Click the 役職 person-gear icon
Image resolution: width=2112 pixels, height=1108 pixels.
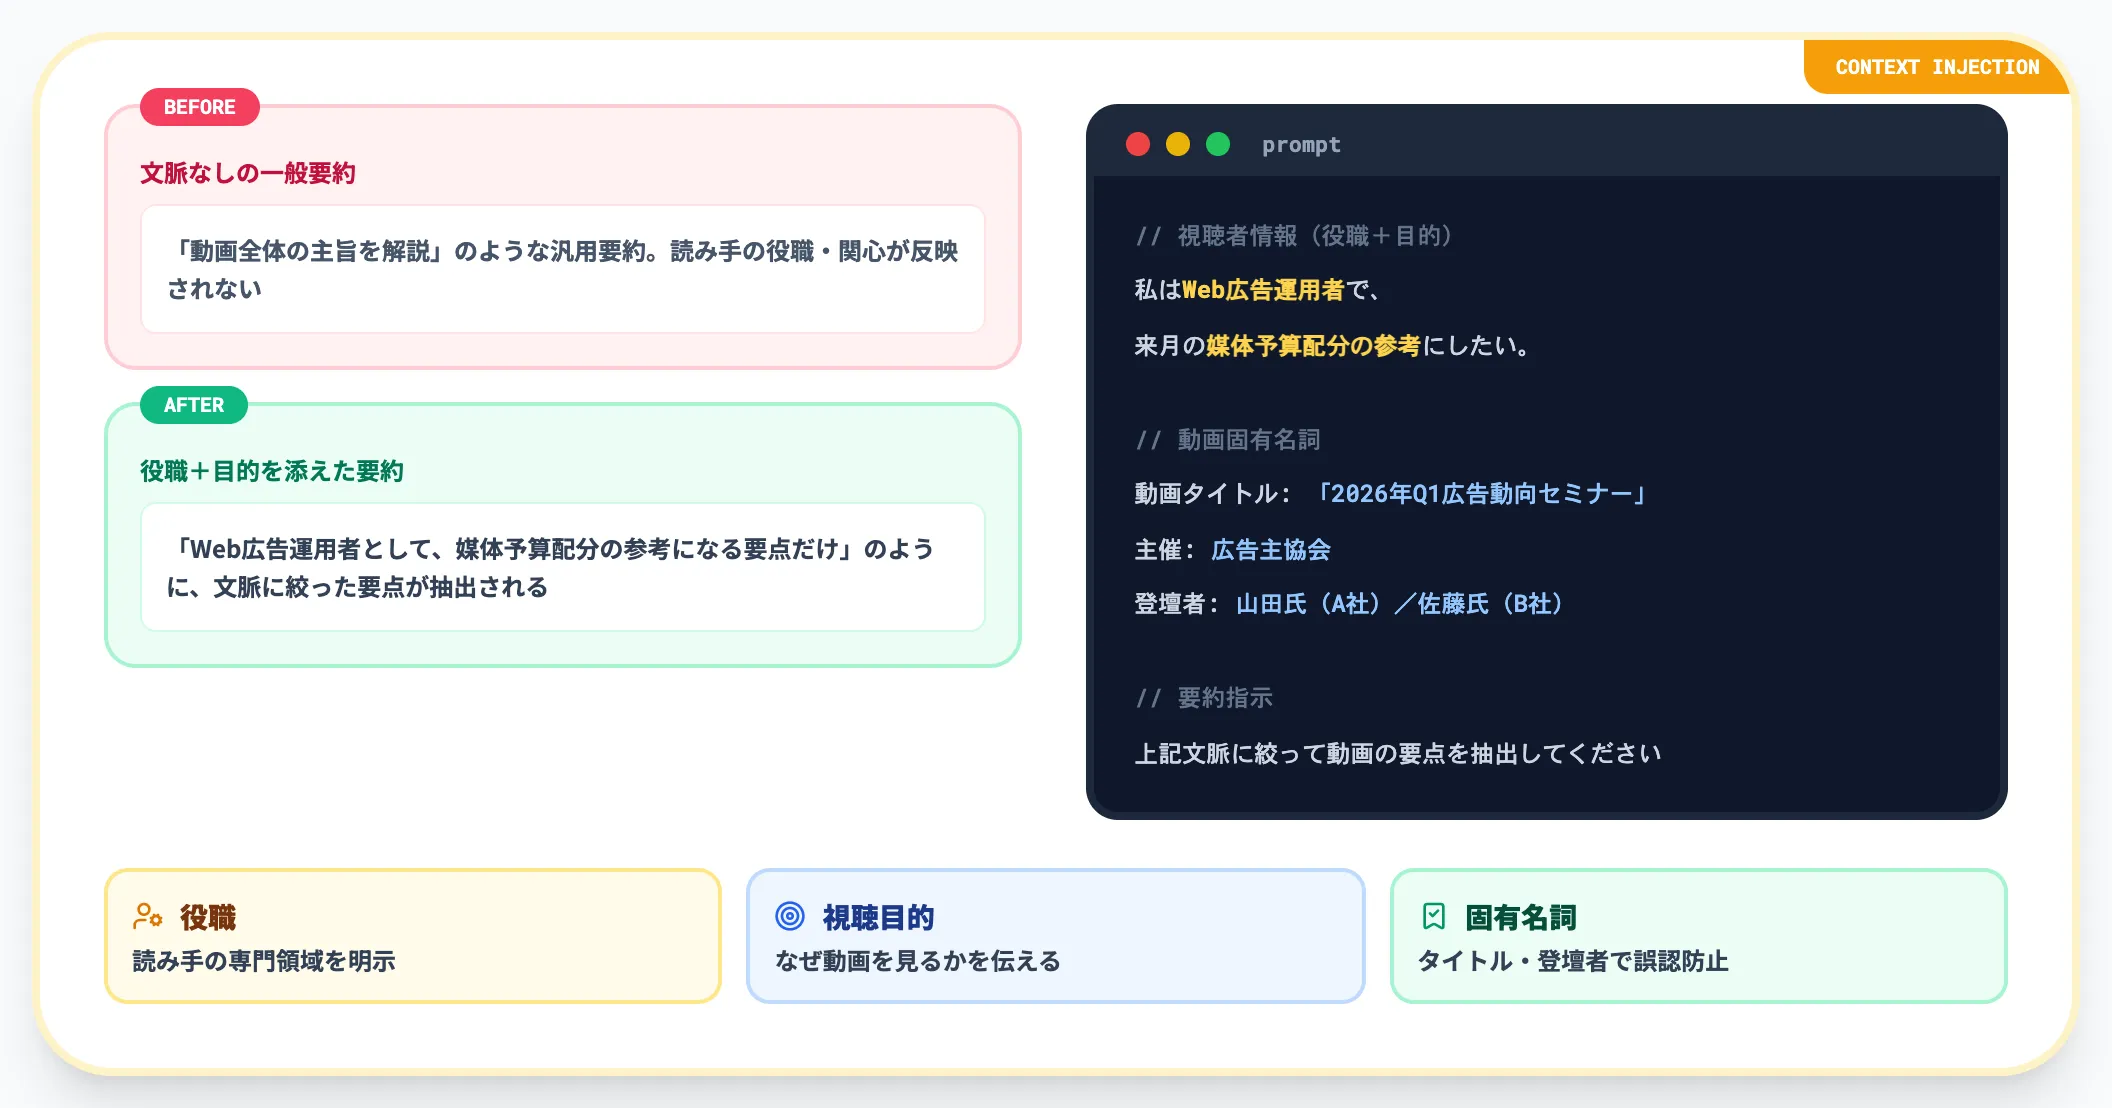pyautogui.click(x=148, y=916)
